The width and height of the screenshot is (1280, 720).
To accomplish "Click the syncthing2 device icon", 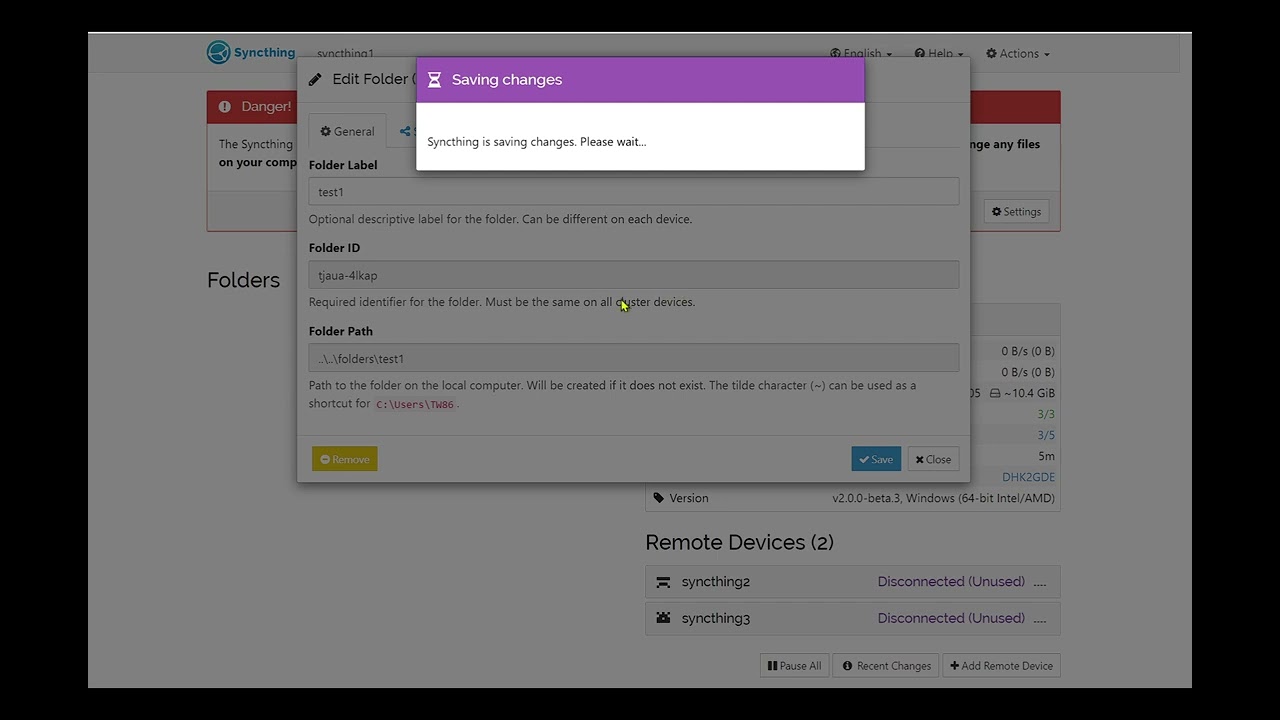I will click(x=663, y=582).
